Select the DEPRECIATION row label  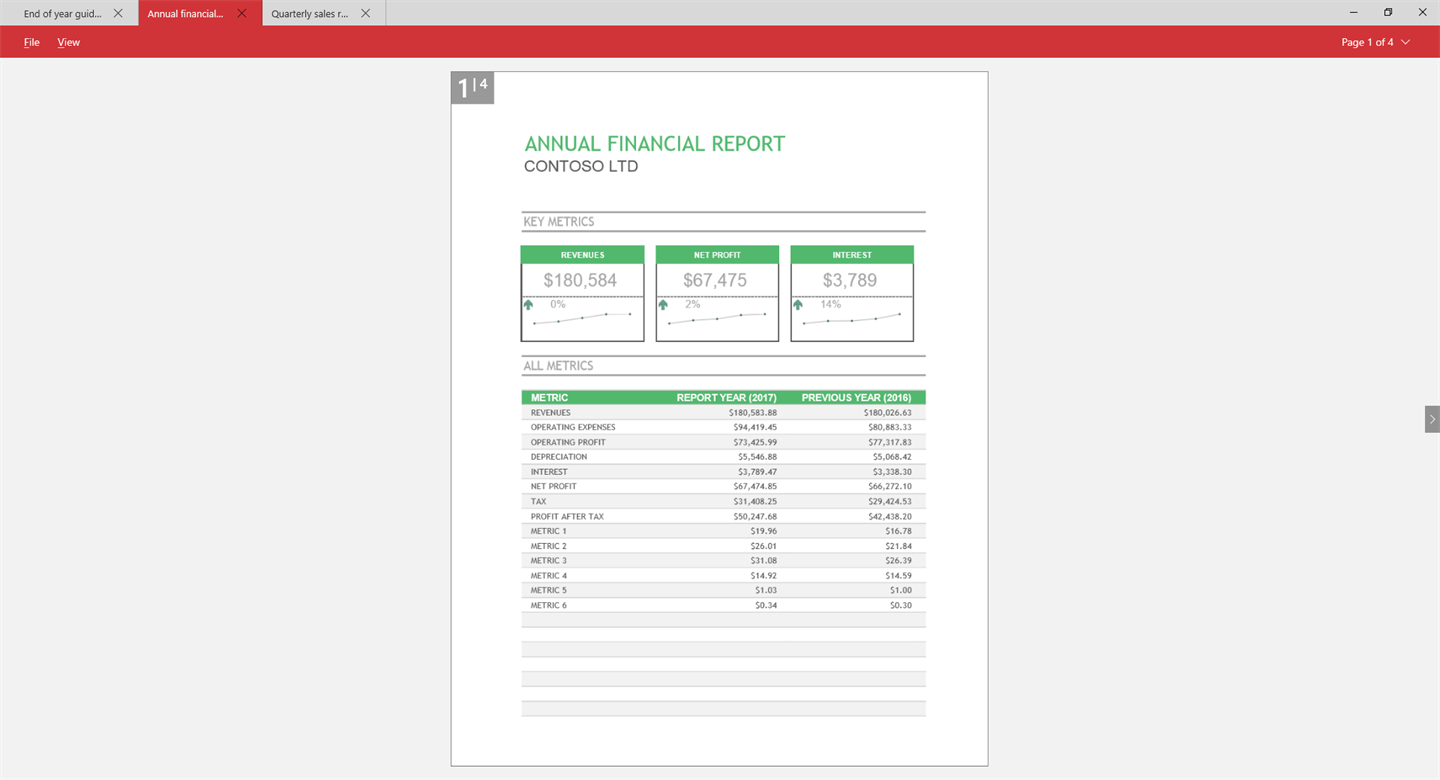pyautogui.click(x=559, y=457)
